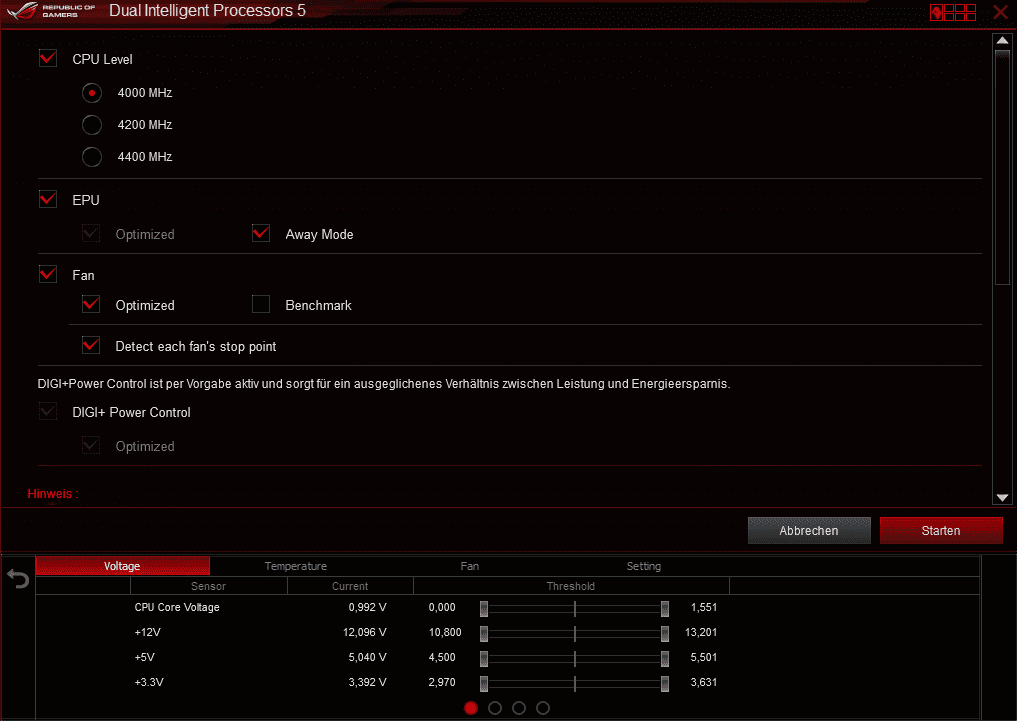Screen dimensions: 1017x721
Task: Click the DIGI+ Power Control checkbox
Action: pyautogui.click(x=48, y=412)
